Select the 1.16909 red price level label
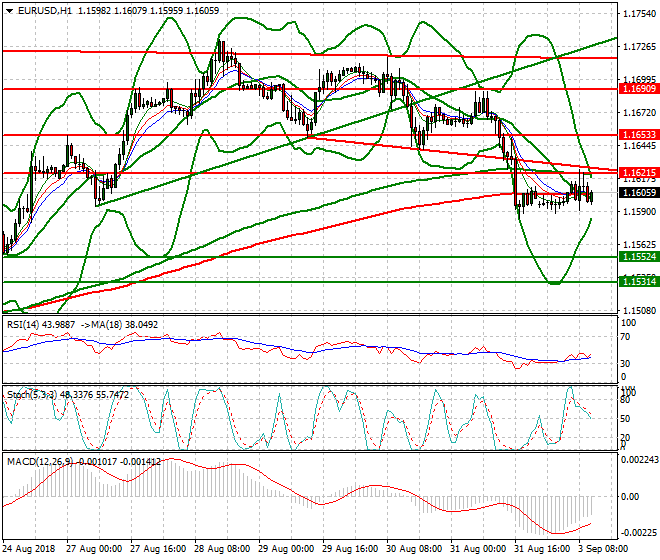This screenshot has width=660, height=560. coord(639,89)
